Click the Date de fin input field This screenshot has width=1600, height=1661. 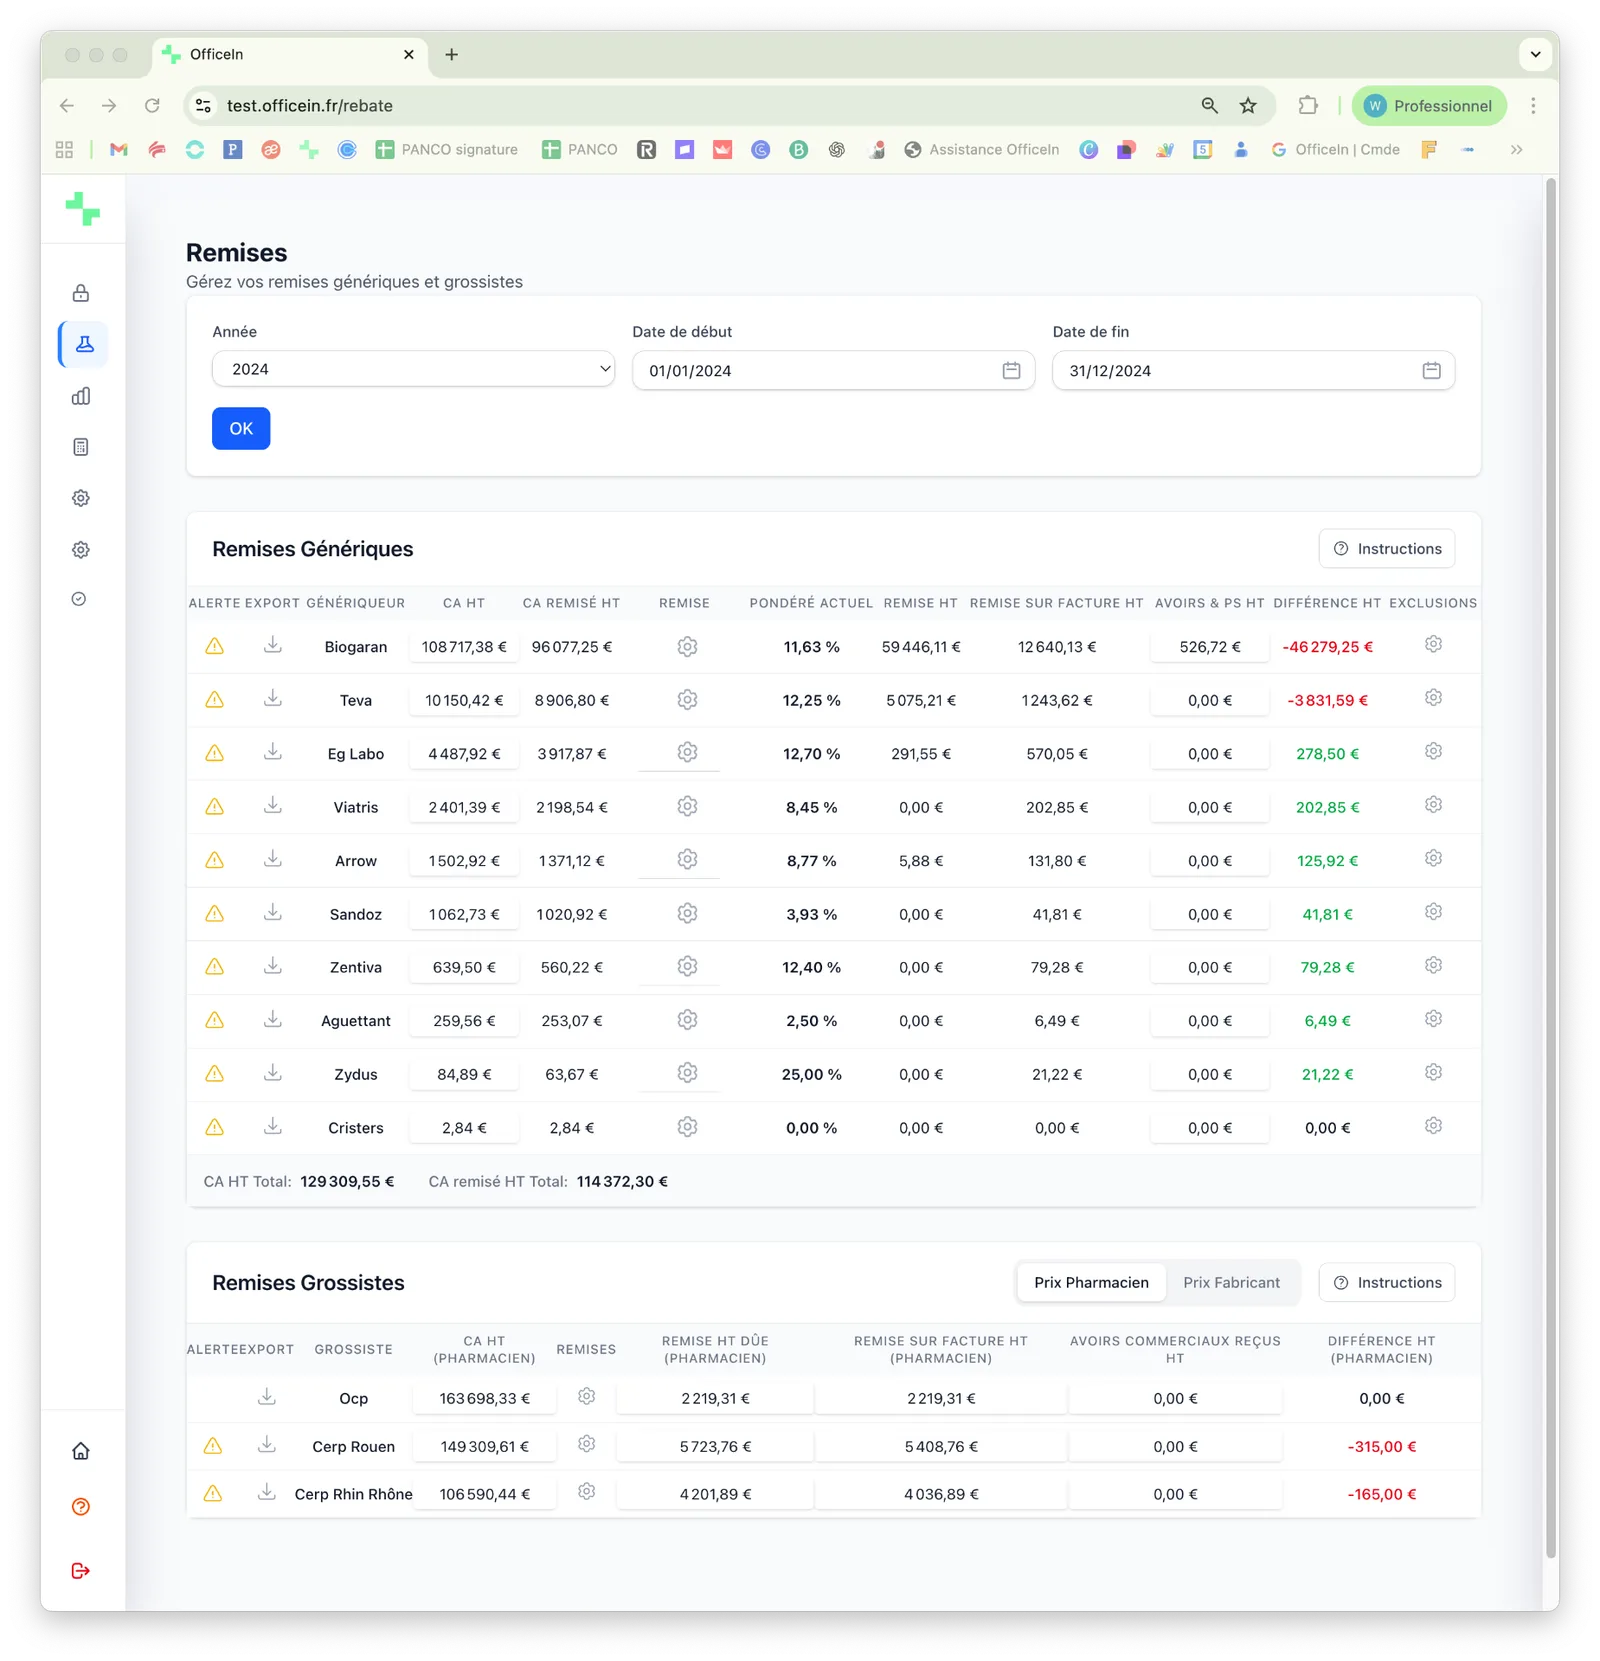(1253, 370)
